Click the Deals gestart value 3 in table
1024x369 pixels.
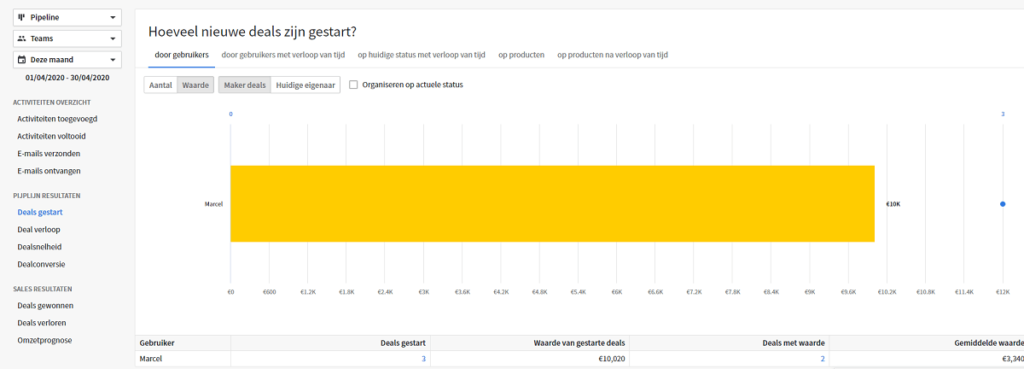[x=424, y=359]
